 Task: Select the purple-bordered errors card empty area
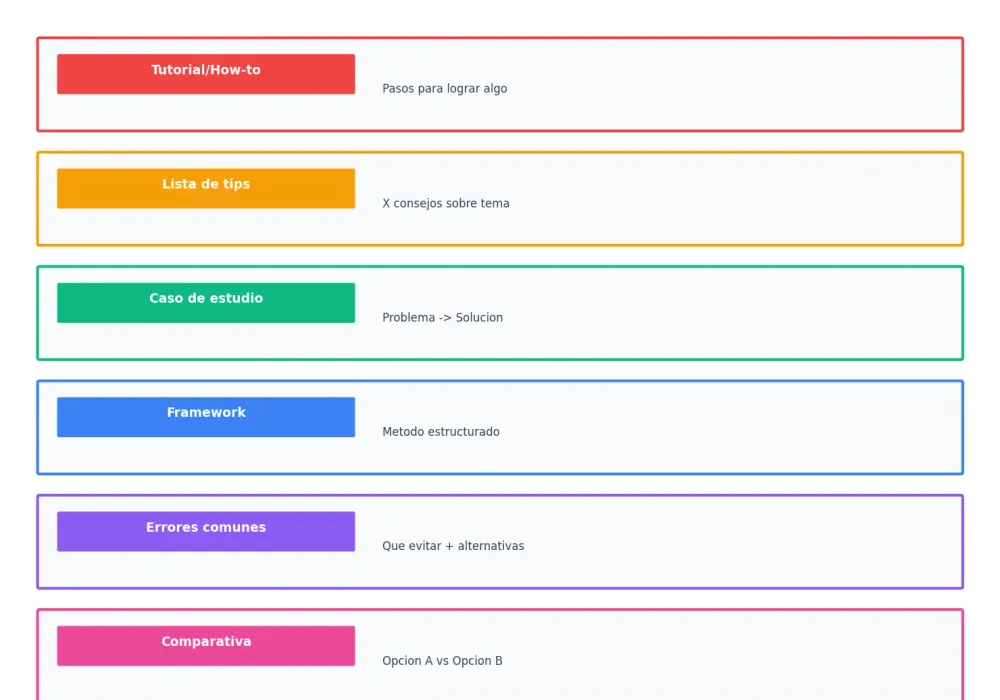click(733, 541)
